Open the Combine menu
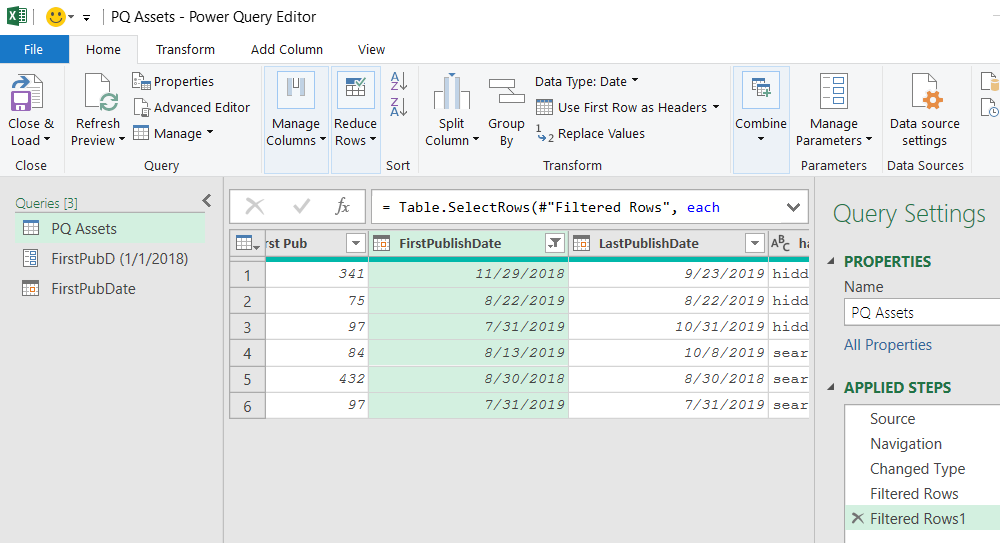This screenshot has width=1000, height=543. pos(761,119)
